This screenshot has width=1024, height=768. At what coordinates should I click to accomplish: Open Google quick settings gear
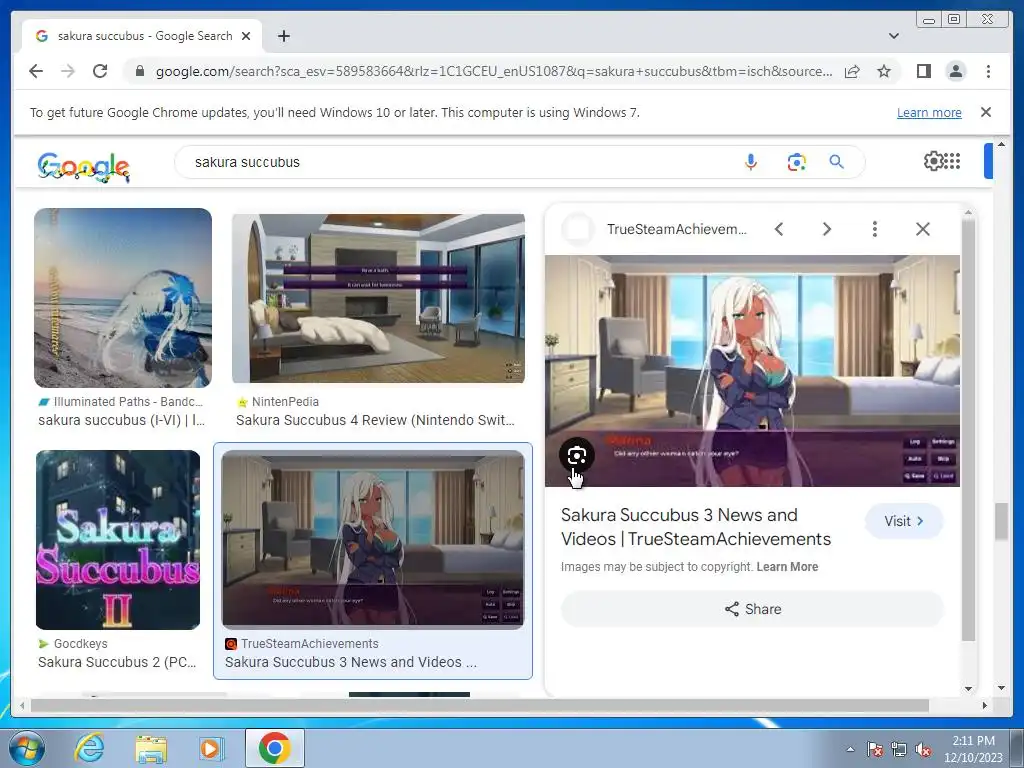pos(933,161)
